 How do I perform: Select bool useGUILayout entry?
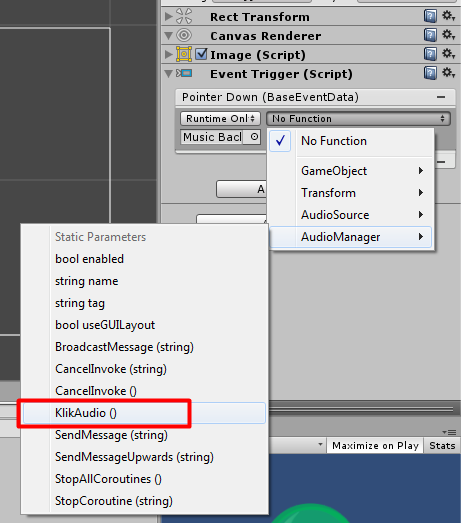point(144,325)
